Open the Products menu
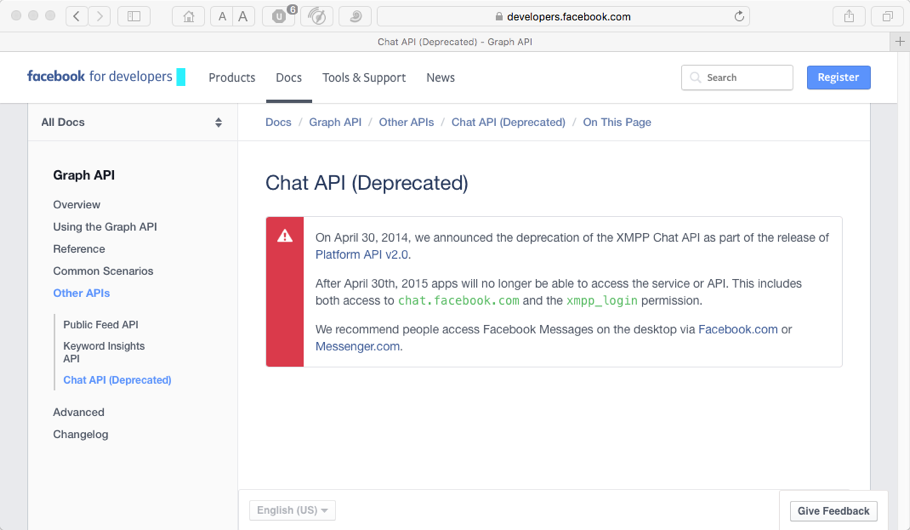910x530 pixels. [232, 78]
